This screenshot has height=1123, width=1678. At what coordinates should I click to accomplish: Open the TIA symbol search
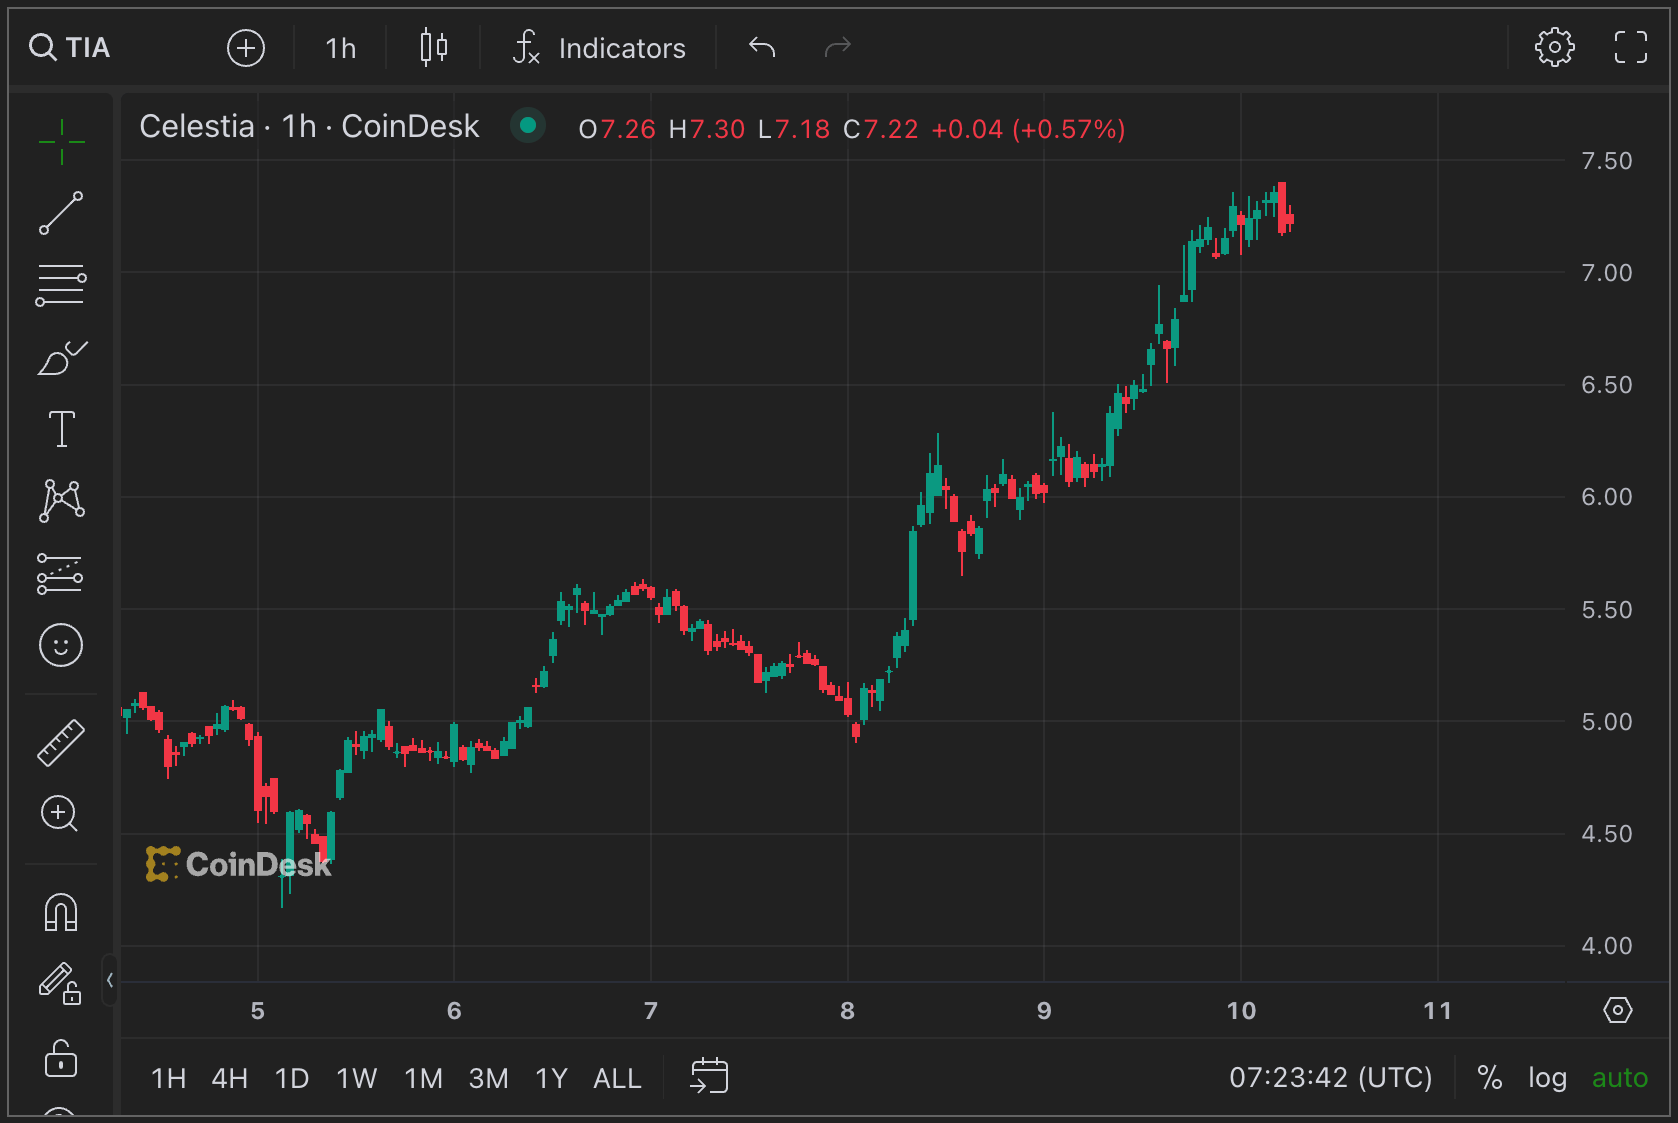click(70, 48)
